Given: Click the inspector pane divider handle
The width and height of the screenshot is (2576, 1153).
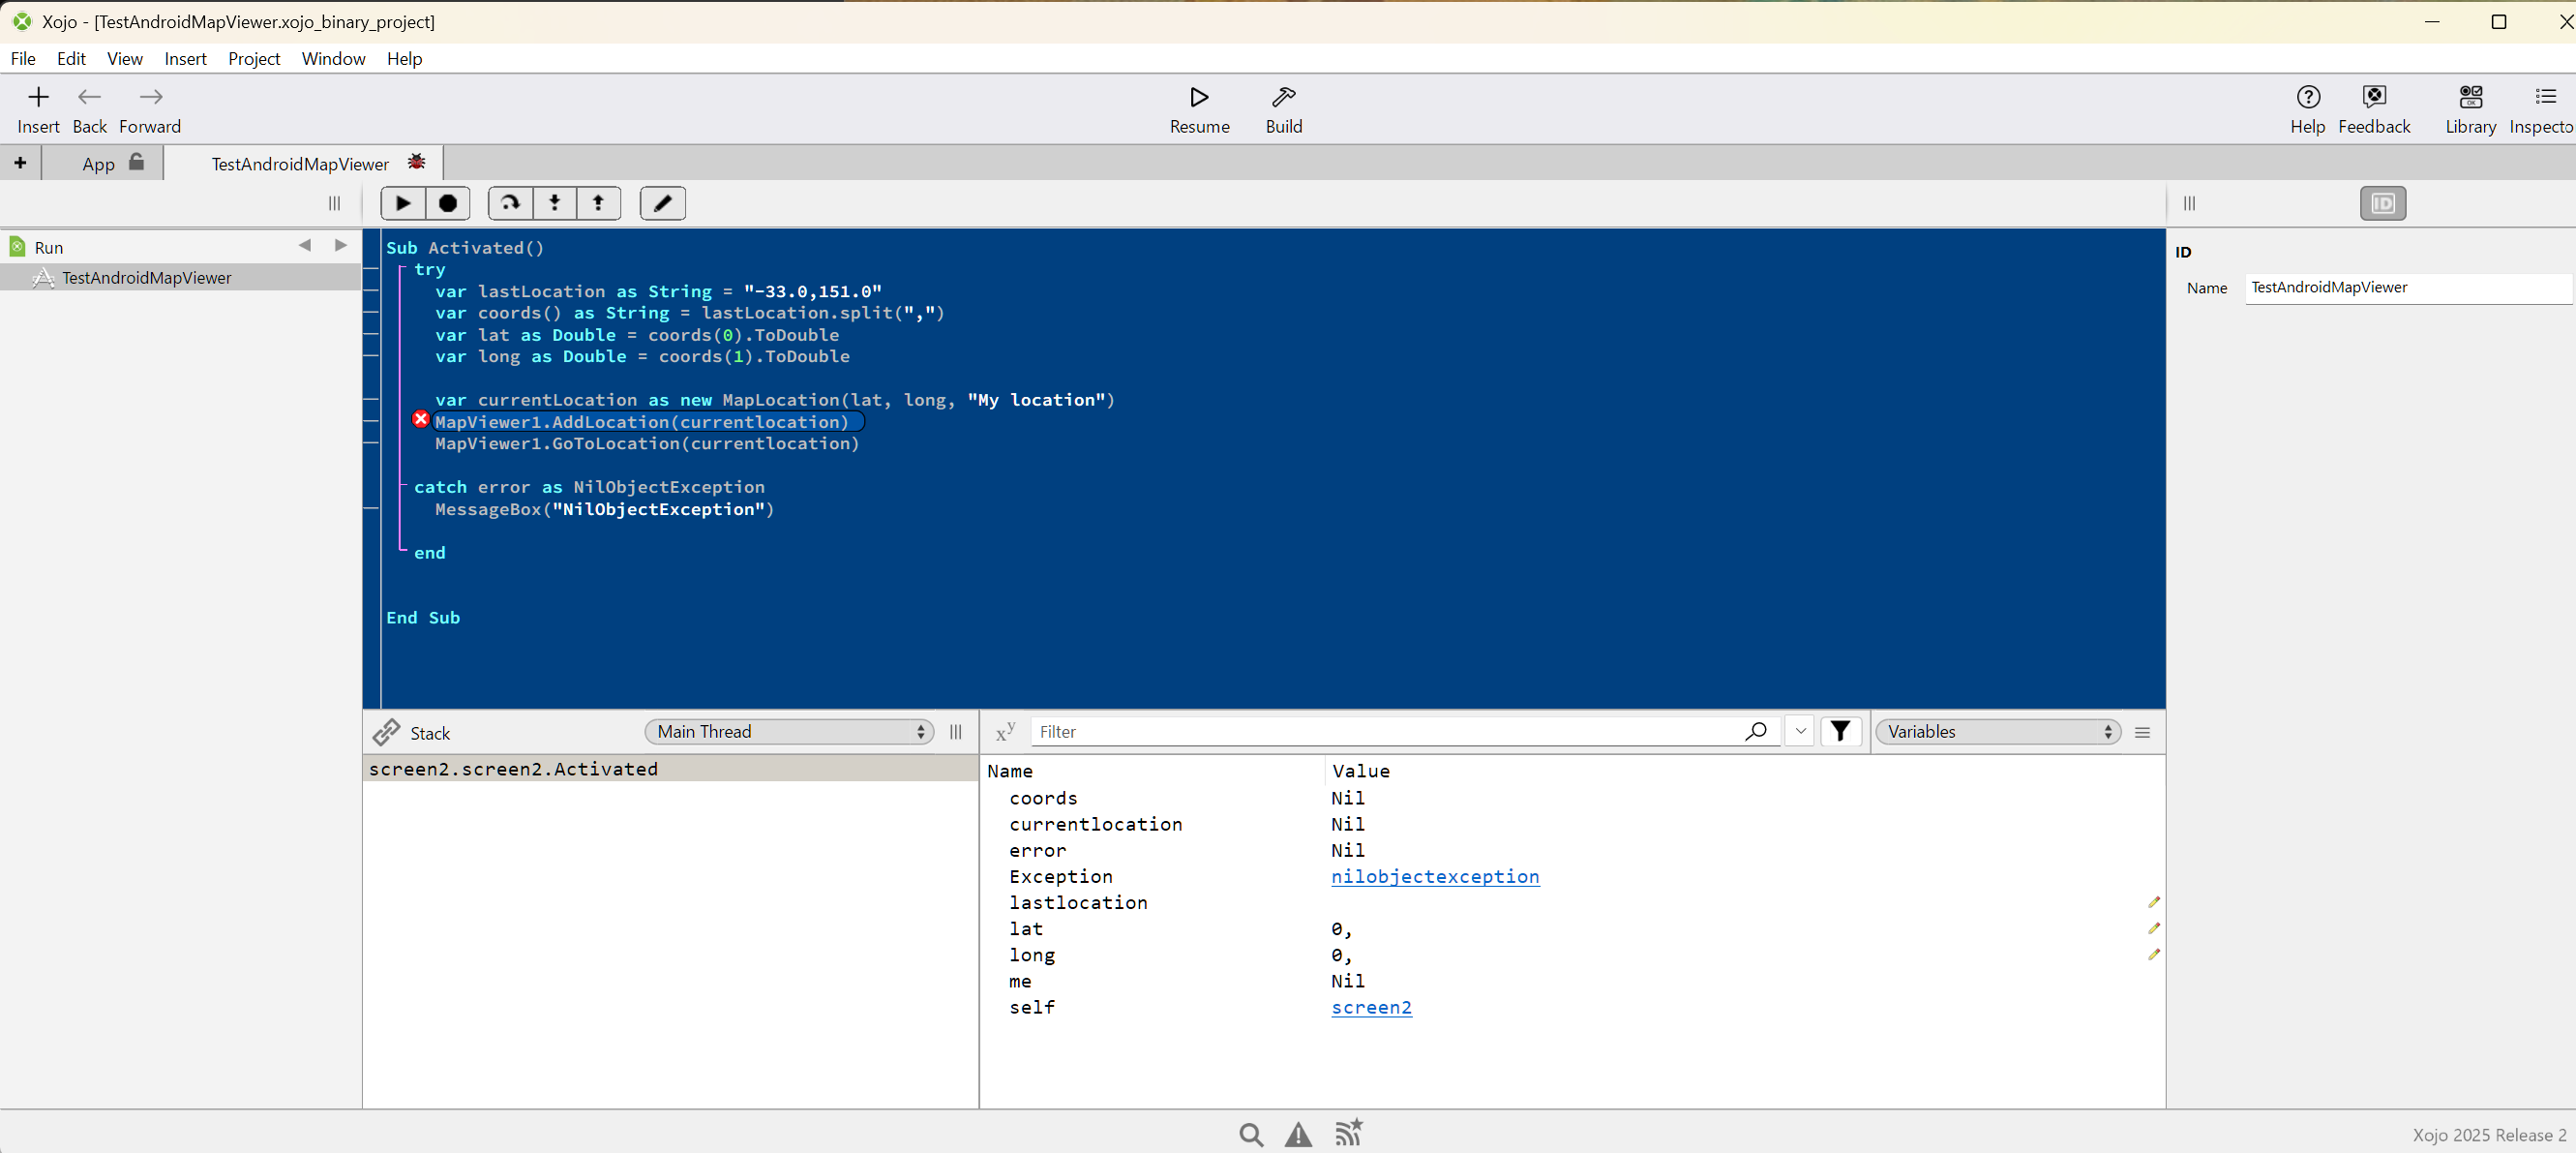Looking at the screenshot, I should pos(2188,203).
